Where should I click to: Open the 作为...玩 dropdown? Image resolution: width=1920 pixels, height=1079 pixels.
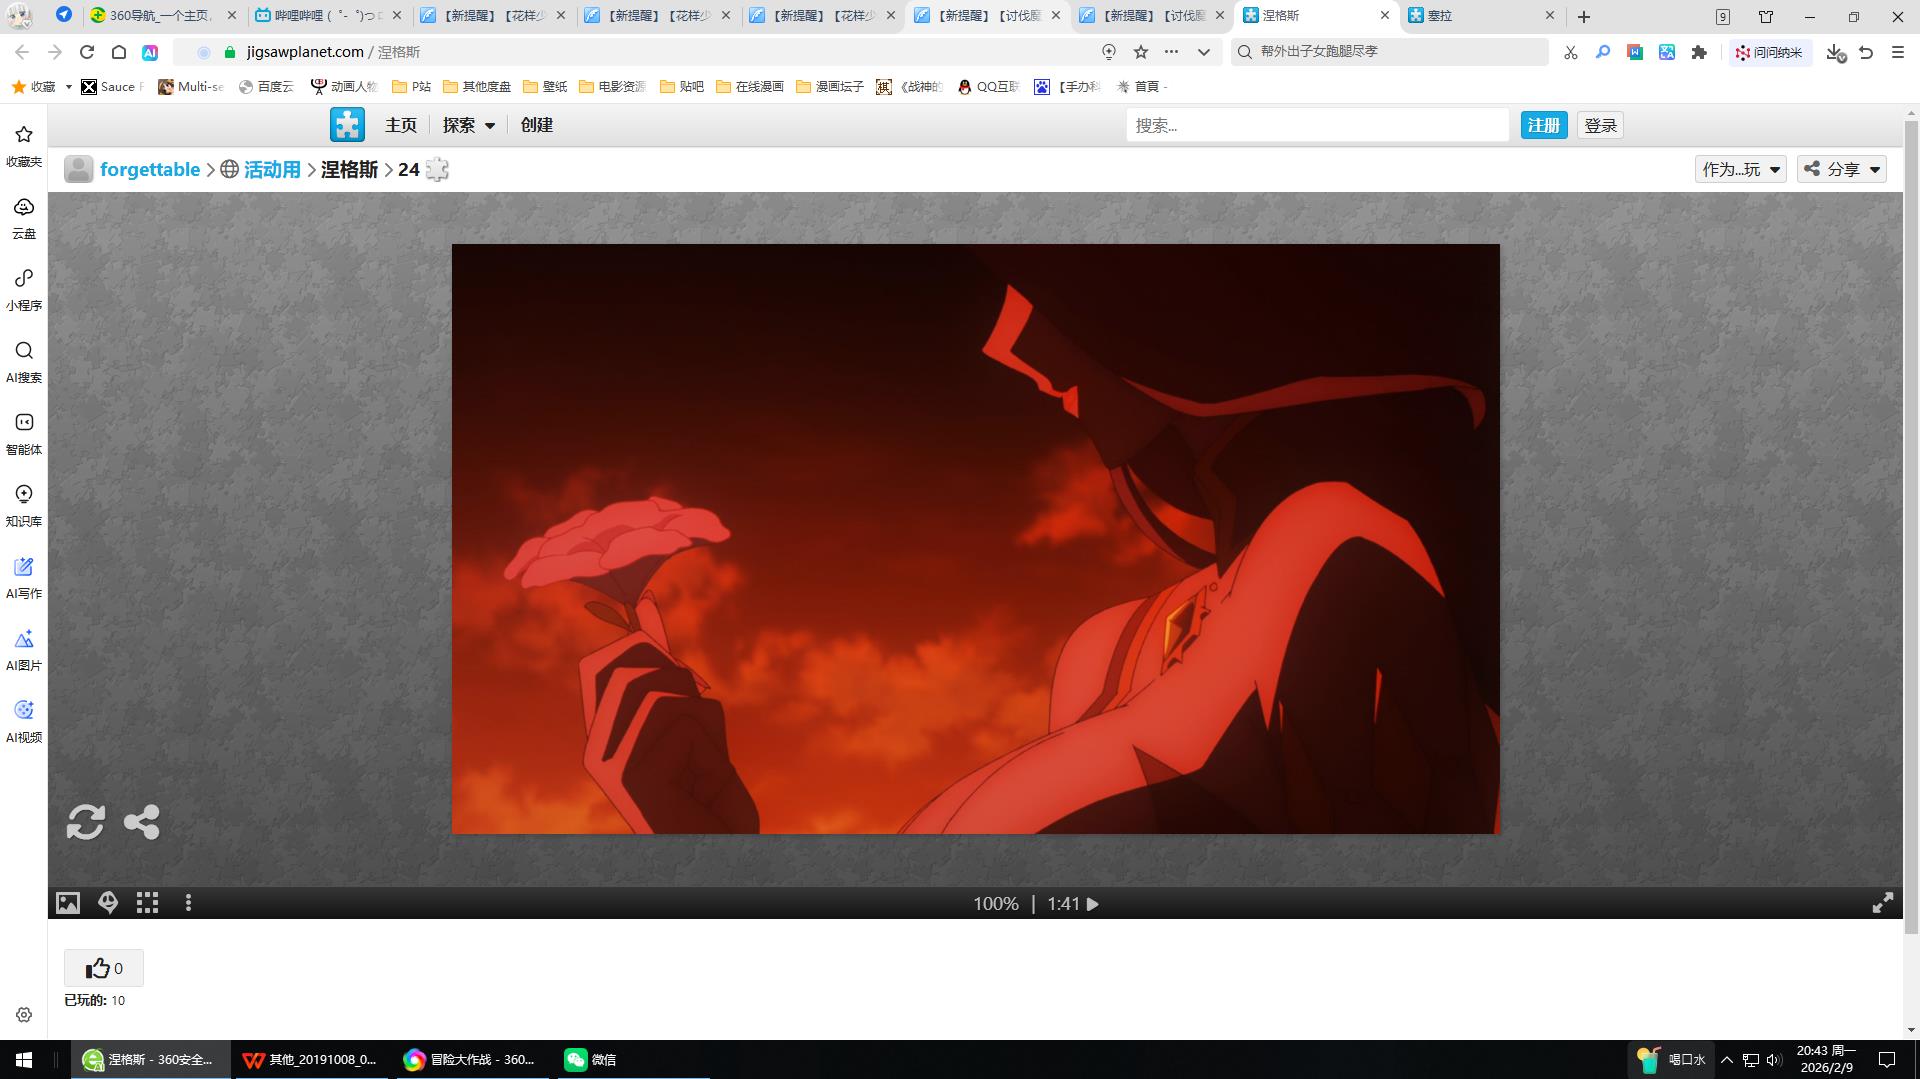click(1739, 169)
